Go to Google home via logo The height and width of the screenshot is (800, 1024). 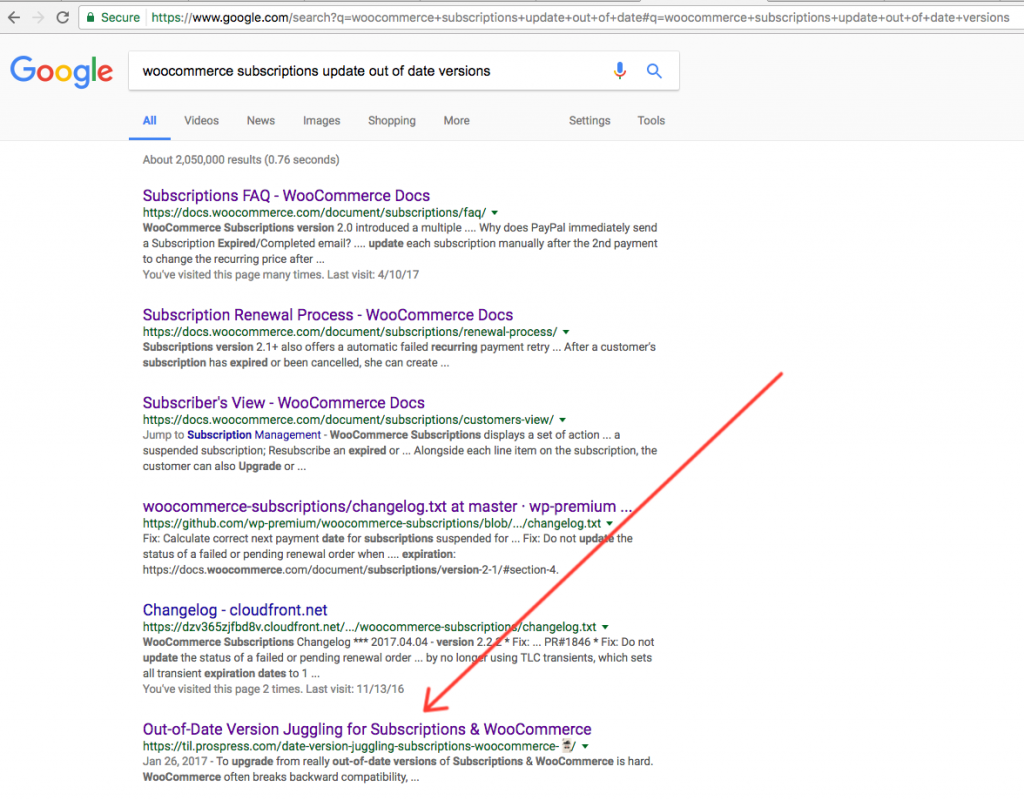coord(61,71)
